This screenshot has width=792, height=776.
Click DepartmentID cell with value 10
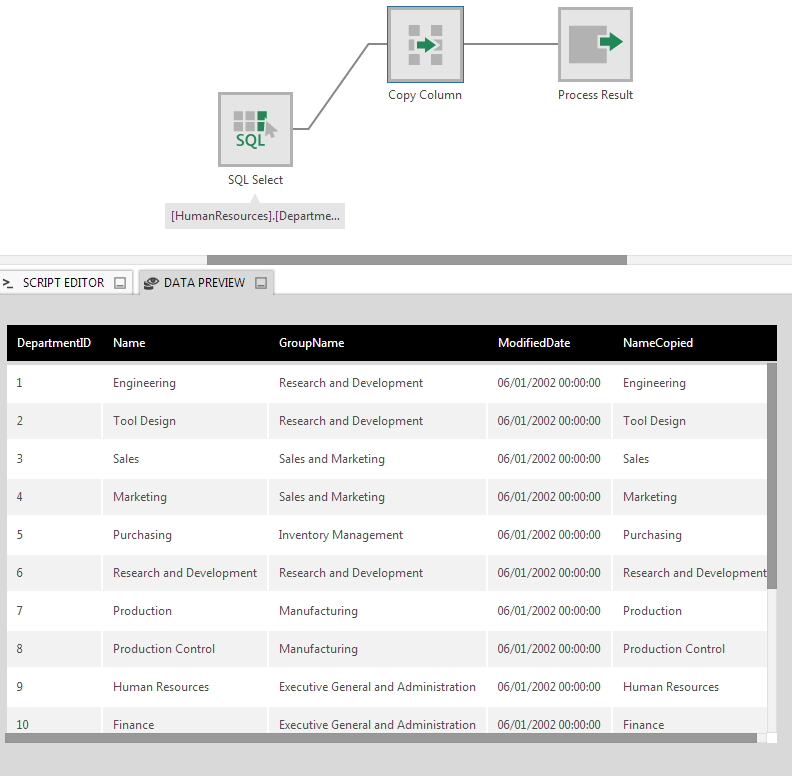pyautogui.click(x=54, y=720)
